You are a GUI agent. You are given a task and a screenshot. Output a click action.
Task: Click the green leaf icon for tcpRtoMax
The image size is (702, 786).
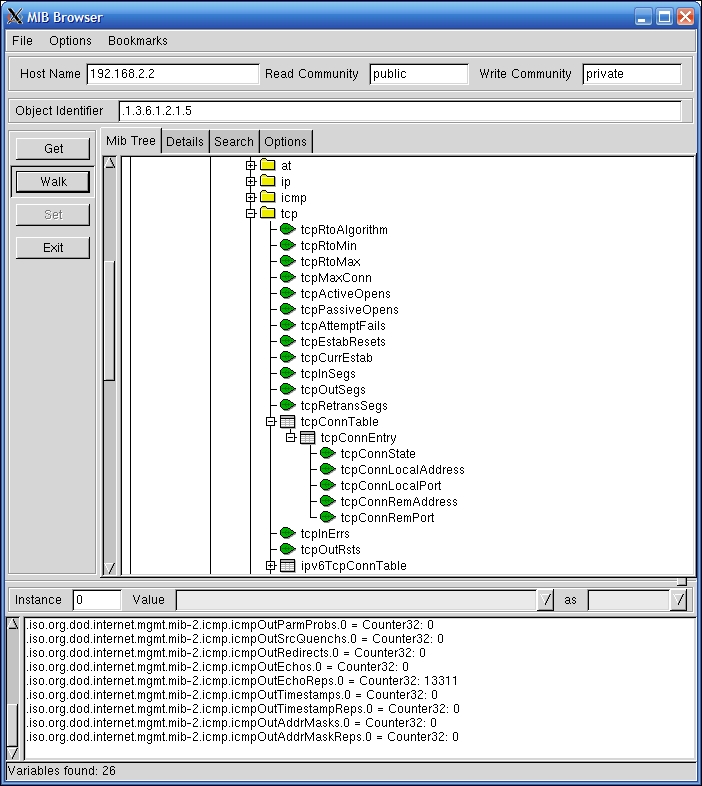click(288, 261)
